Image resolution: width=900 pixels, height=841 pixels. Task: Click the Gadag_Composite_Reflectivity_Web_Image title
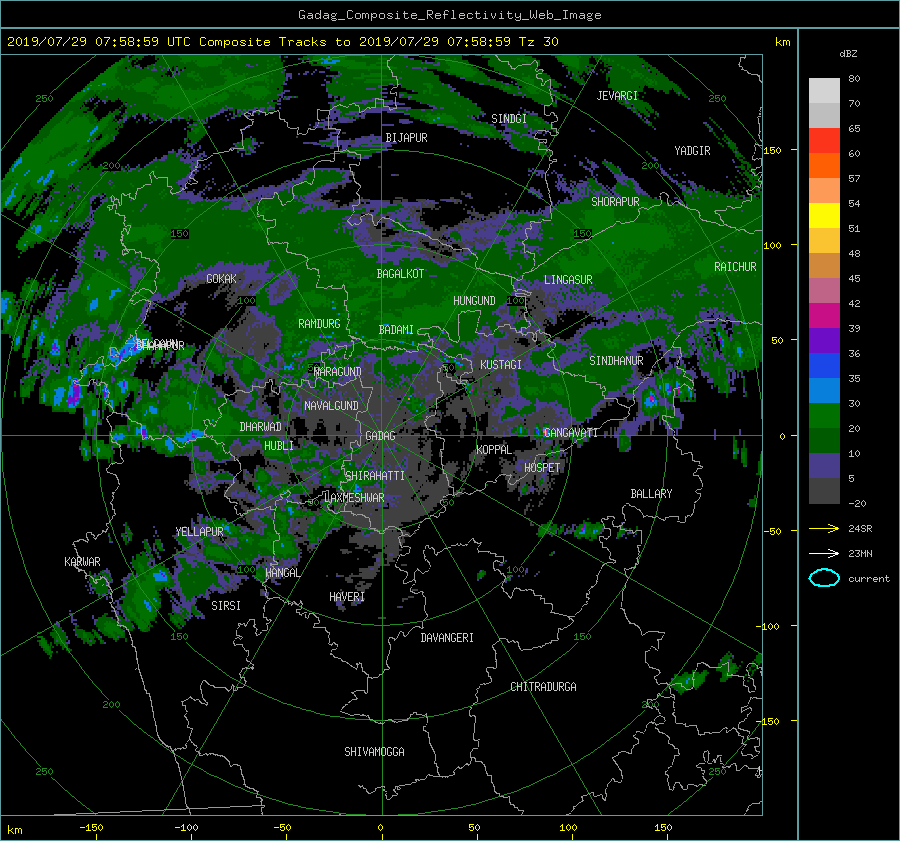[x=449, y=15]
